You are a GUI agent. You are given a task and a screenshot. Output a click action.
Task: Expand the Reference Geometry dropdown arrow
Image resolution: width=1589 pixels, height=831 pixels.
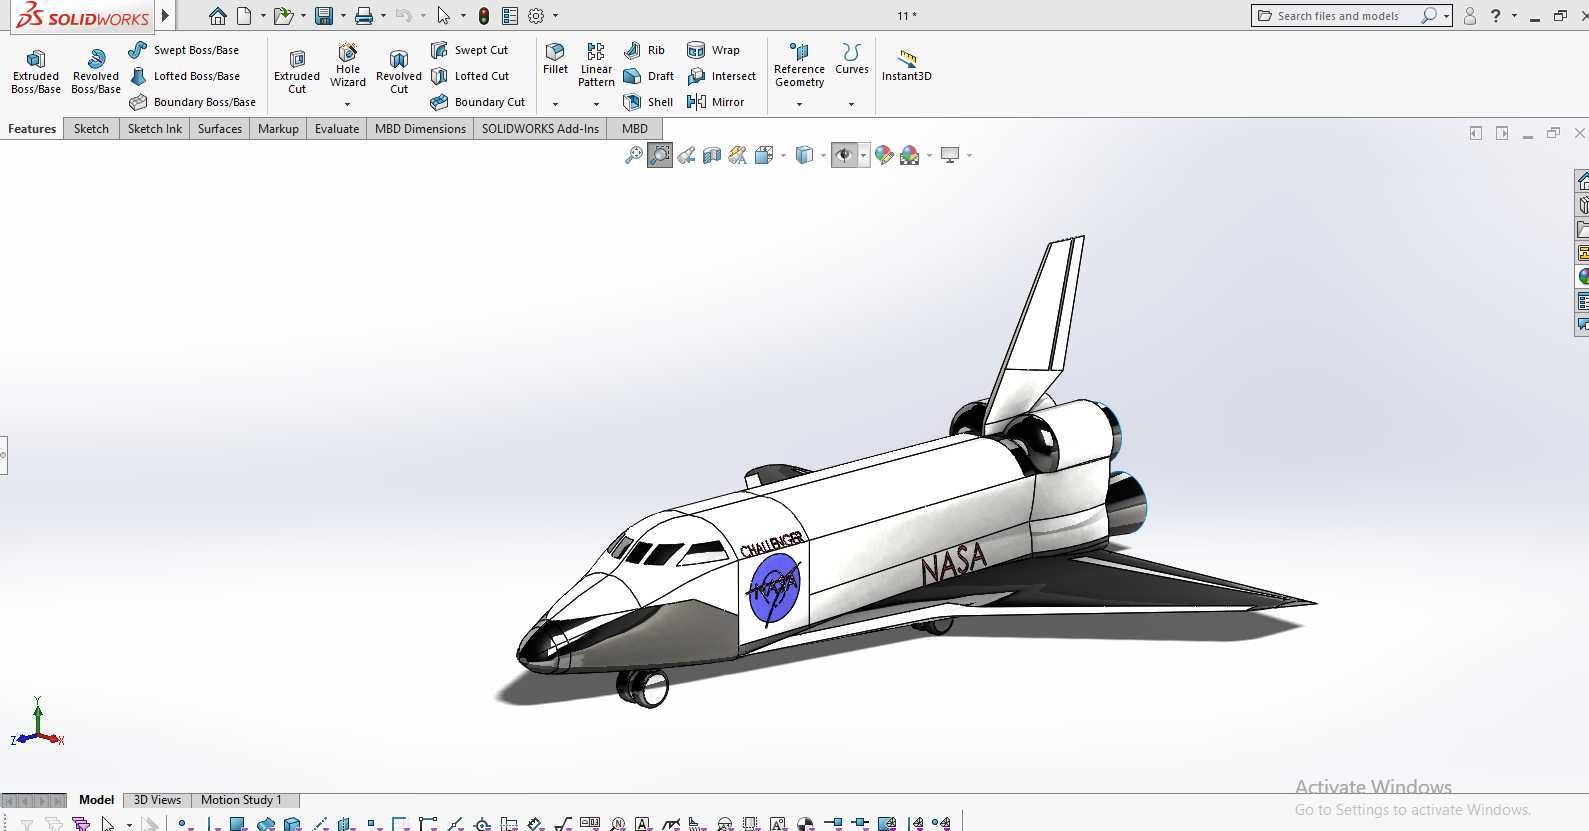pos(799,104)
